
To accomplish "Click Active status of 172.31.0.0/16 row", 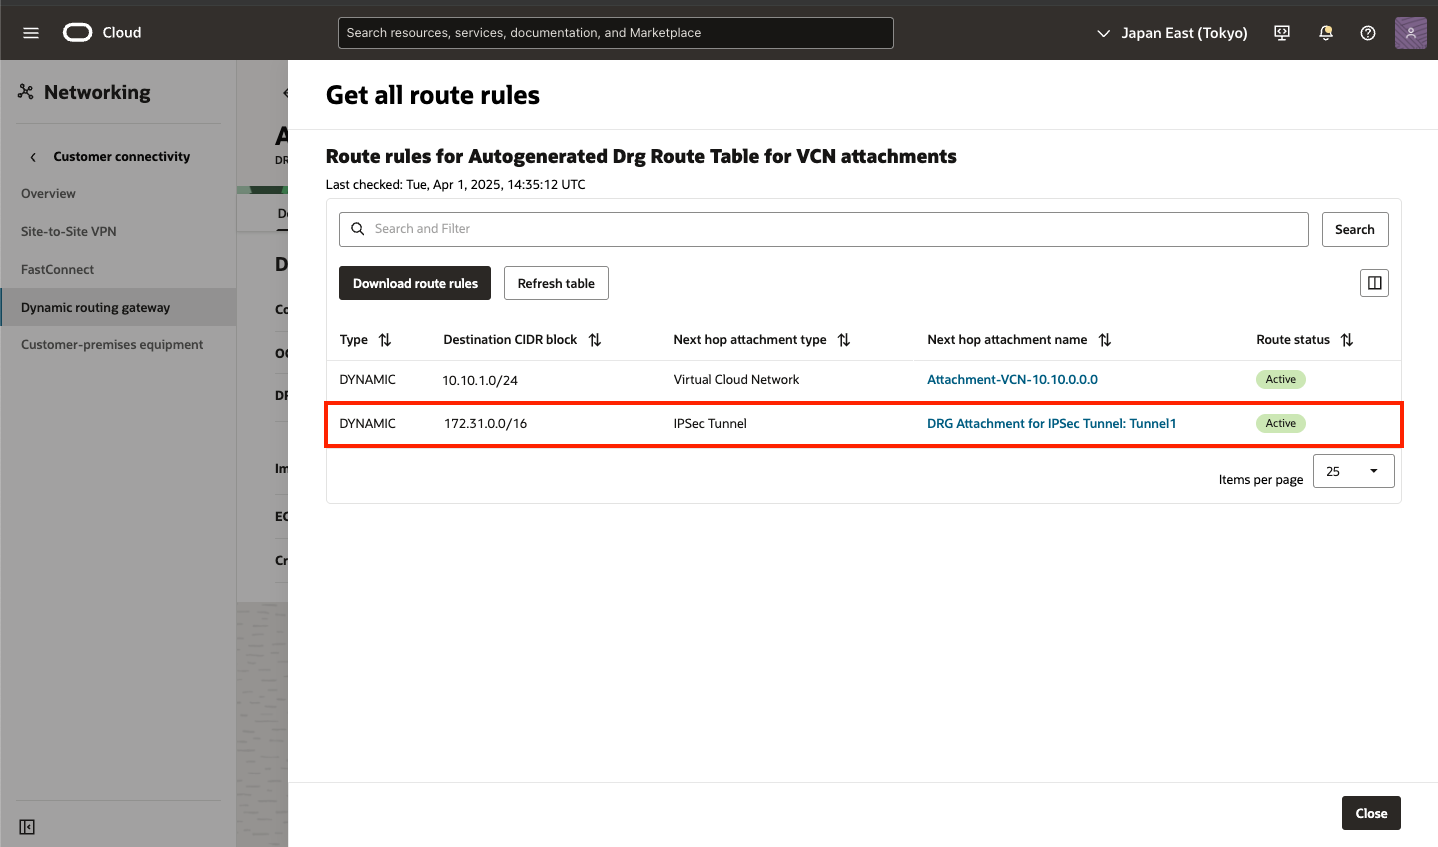I will tap(1280, 424).
